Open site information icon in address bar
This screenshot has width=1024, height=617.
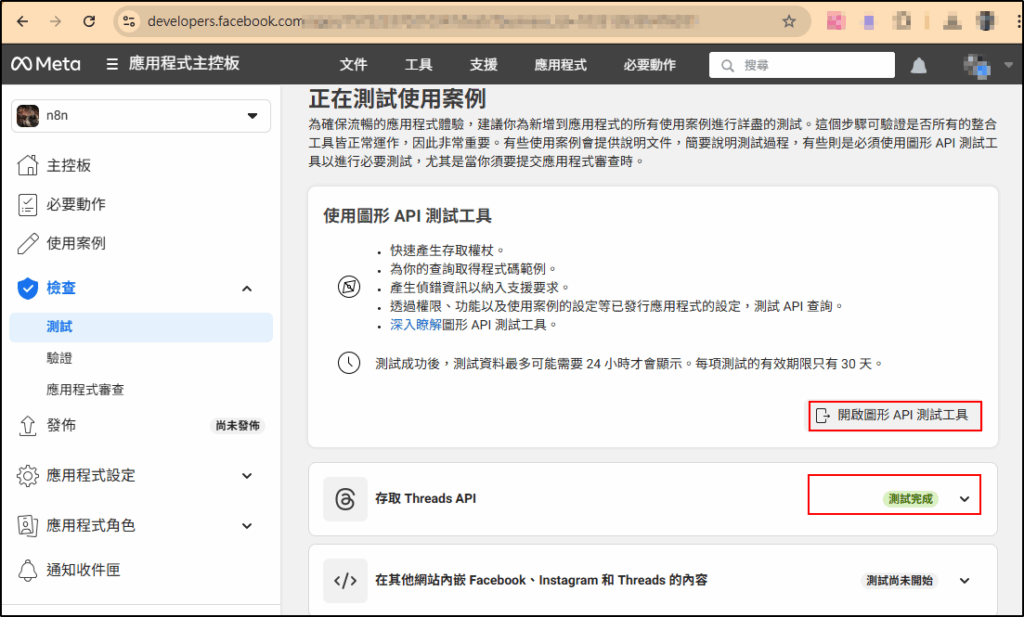(129, 22)
